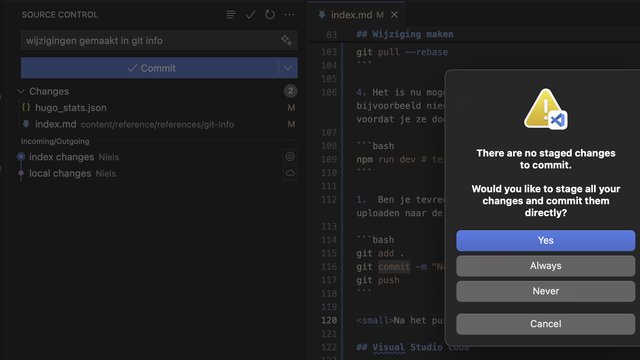Select the changes count badge showing 2

coord(290,91)
